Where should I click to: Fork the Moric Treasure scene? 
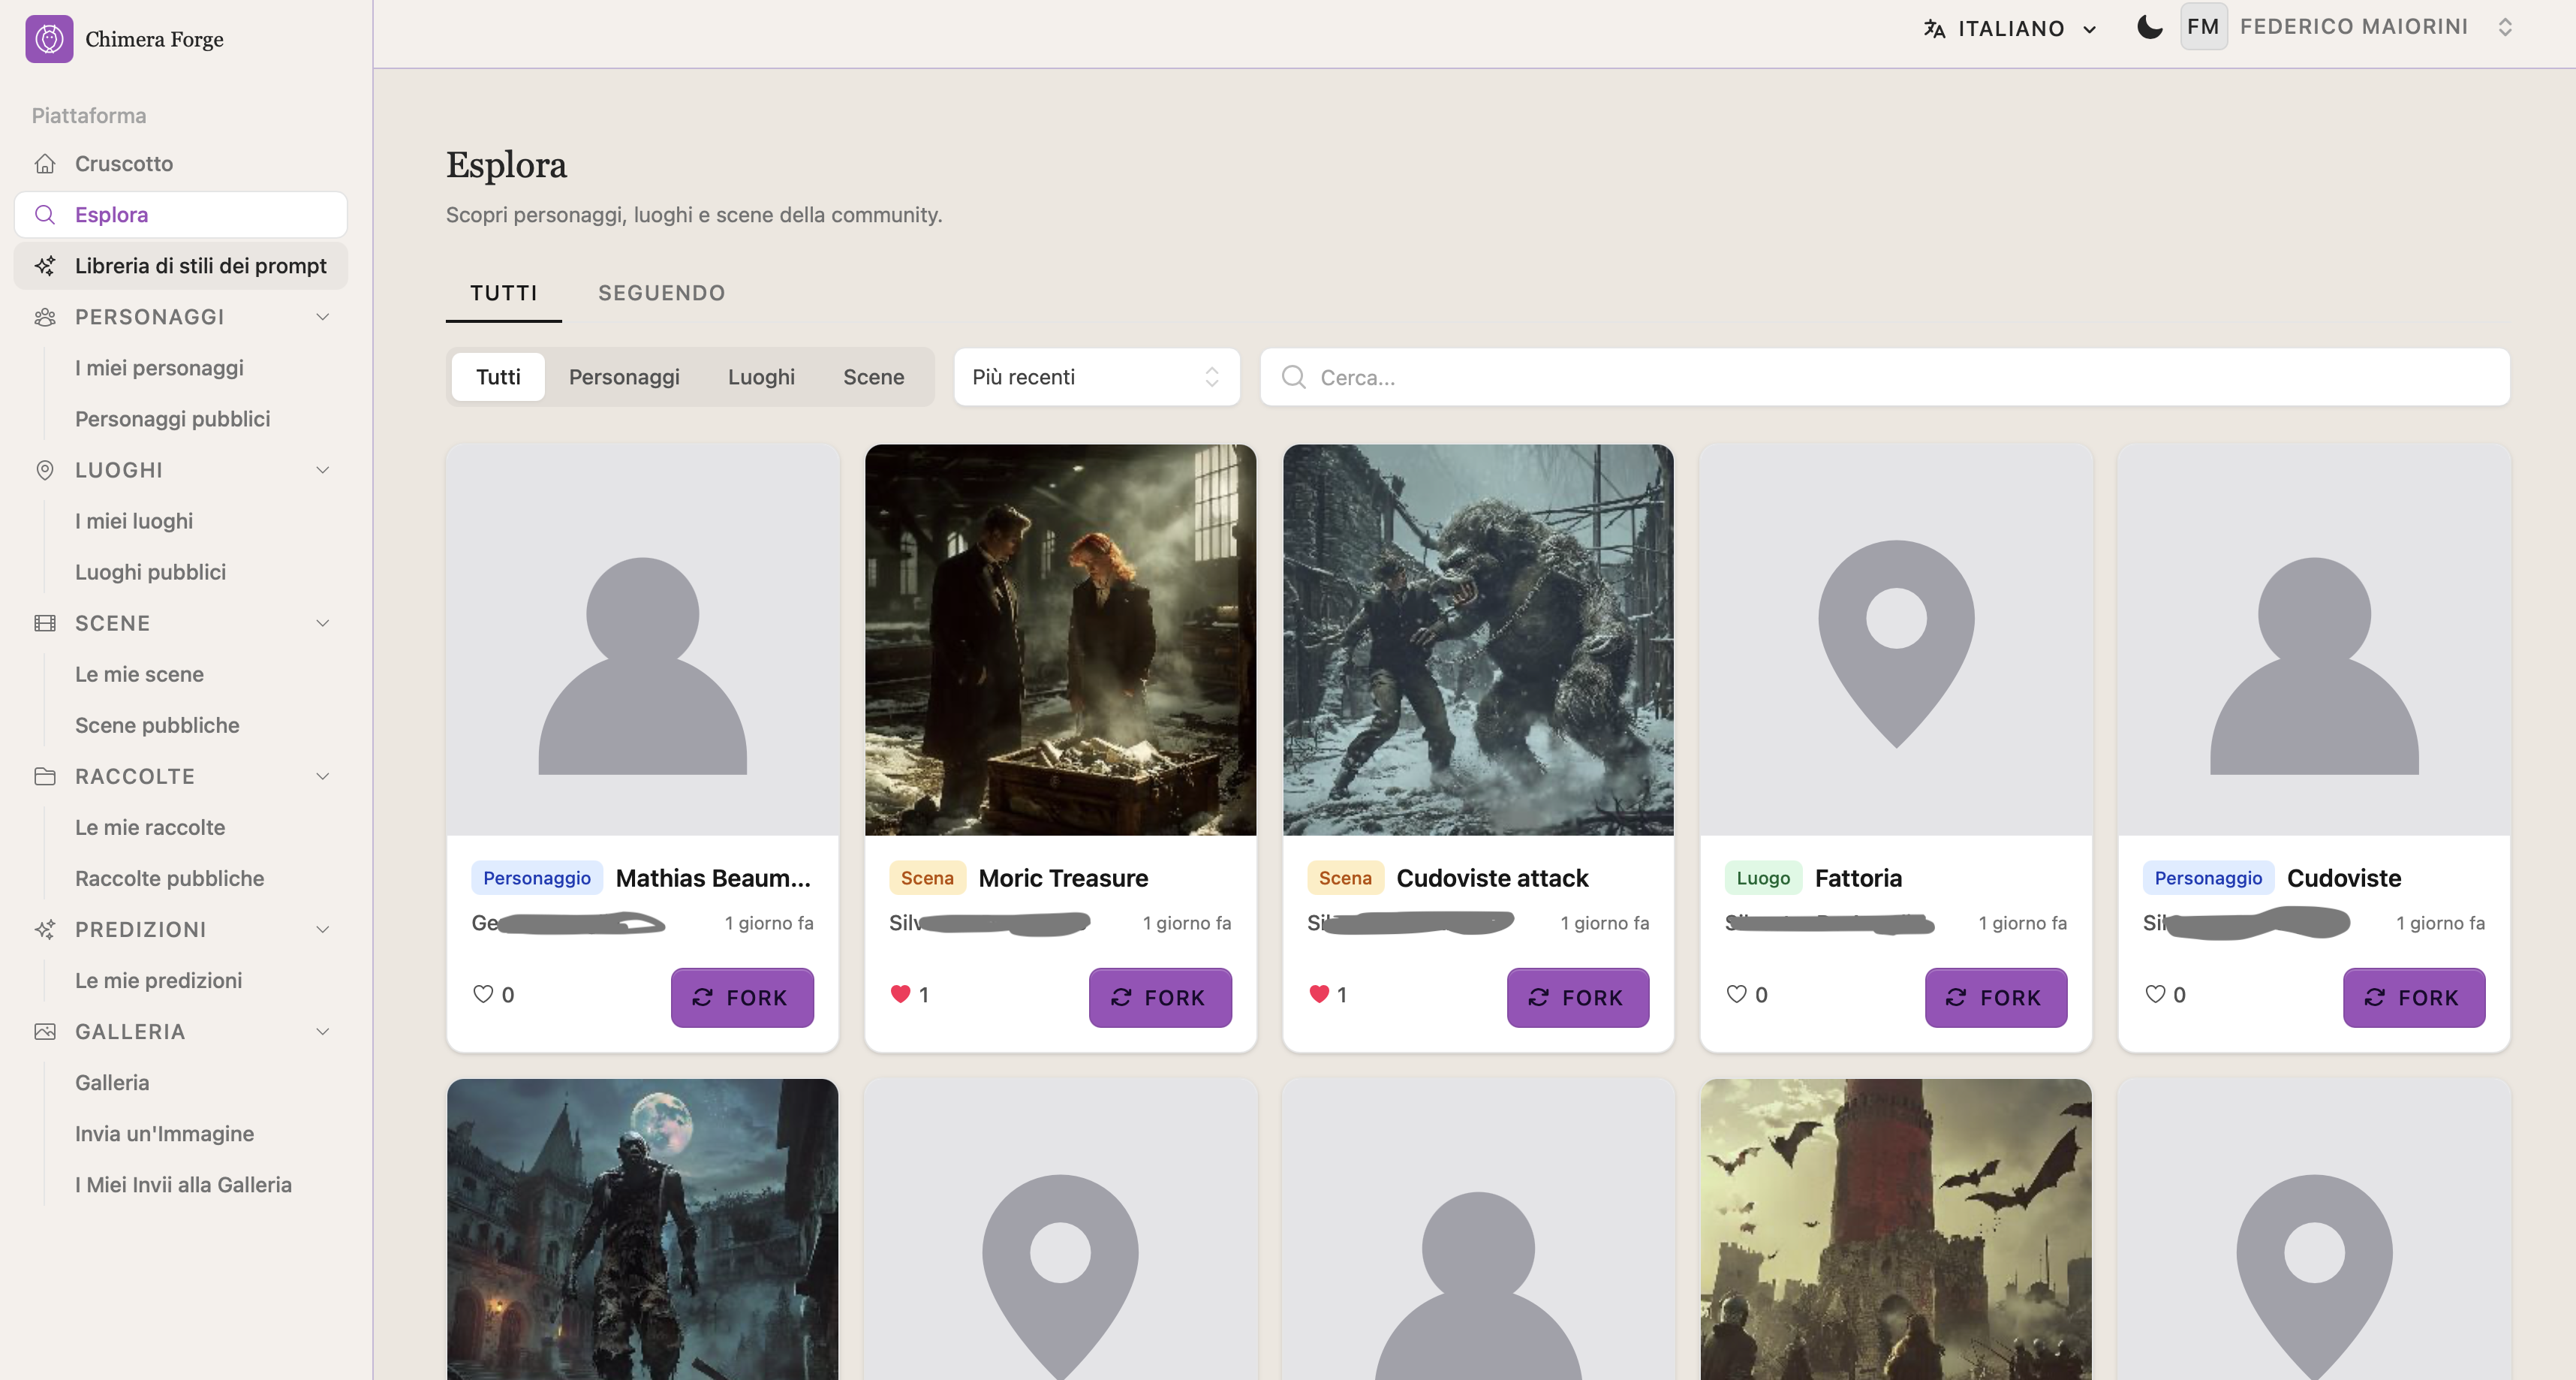(x=1160, y=996)
